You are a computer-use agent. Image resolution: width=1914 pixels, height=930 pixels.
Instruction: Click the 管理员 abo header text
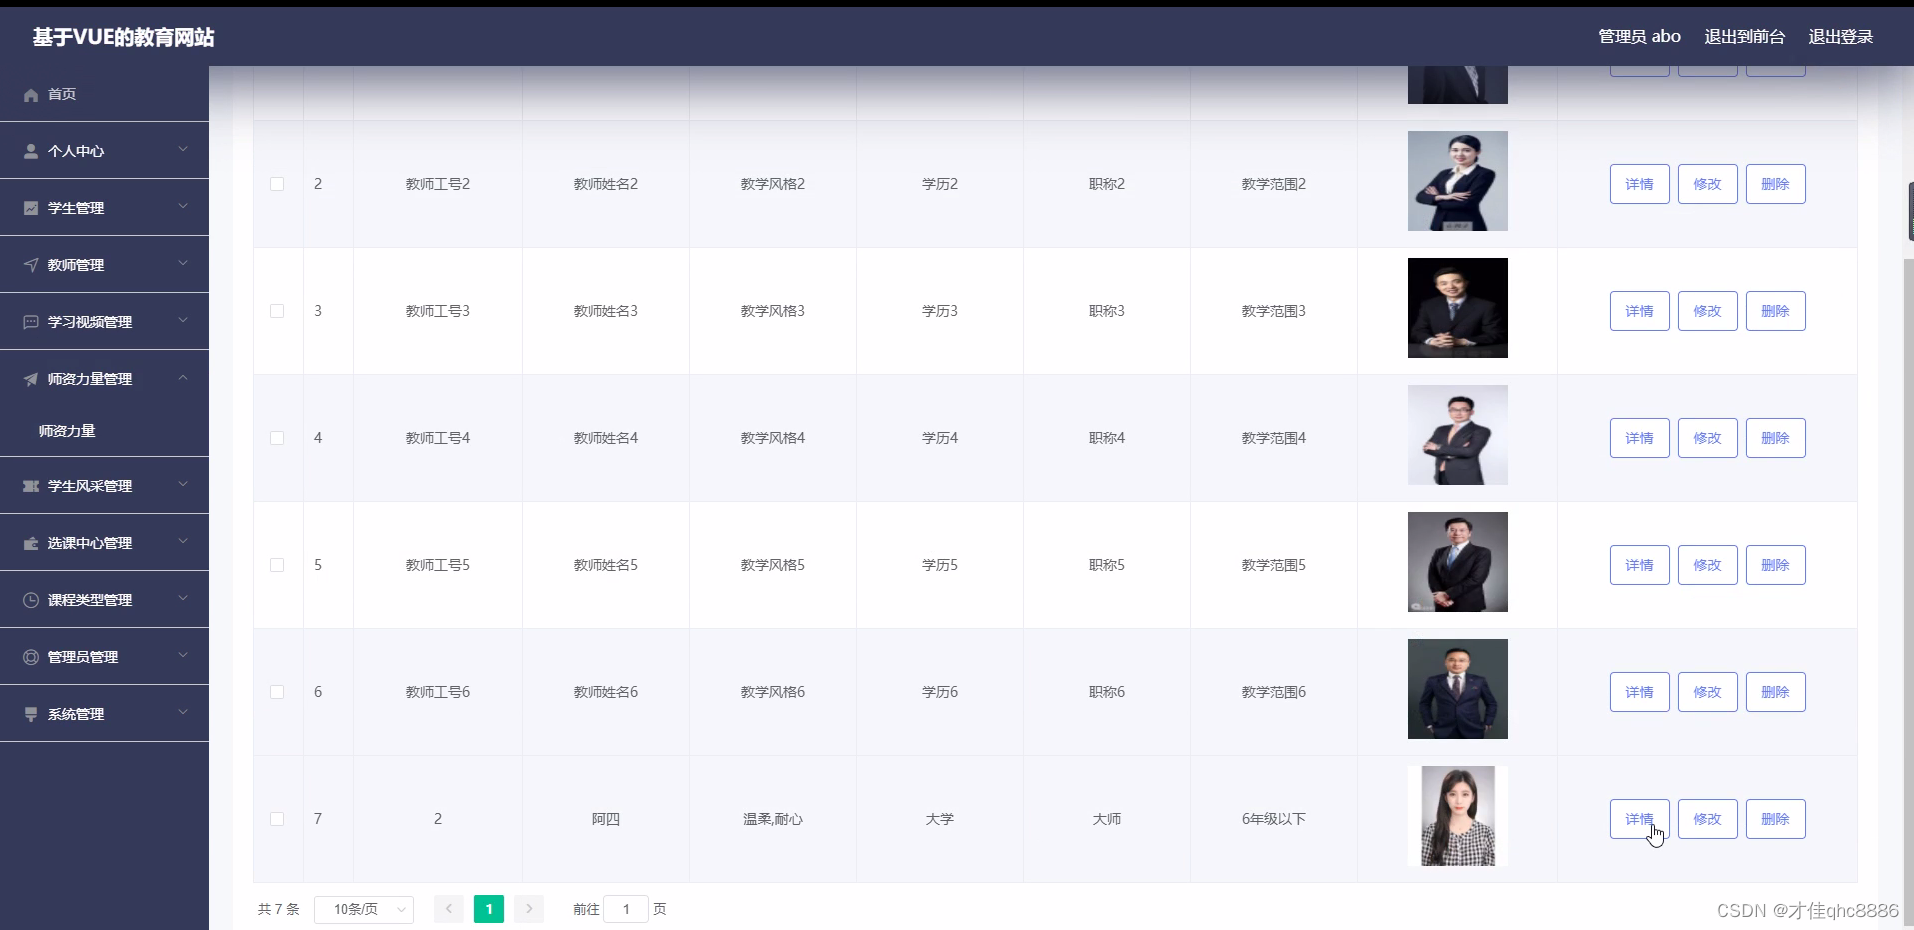(1640, 37)
